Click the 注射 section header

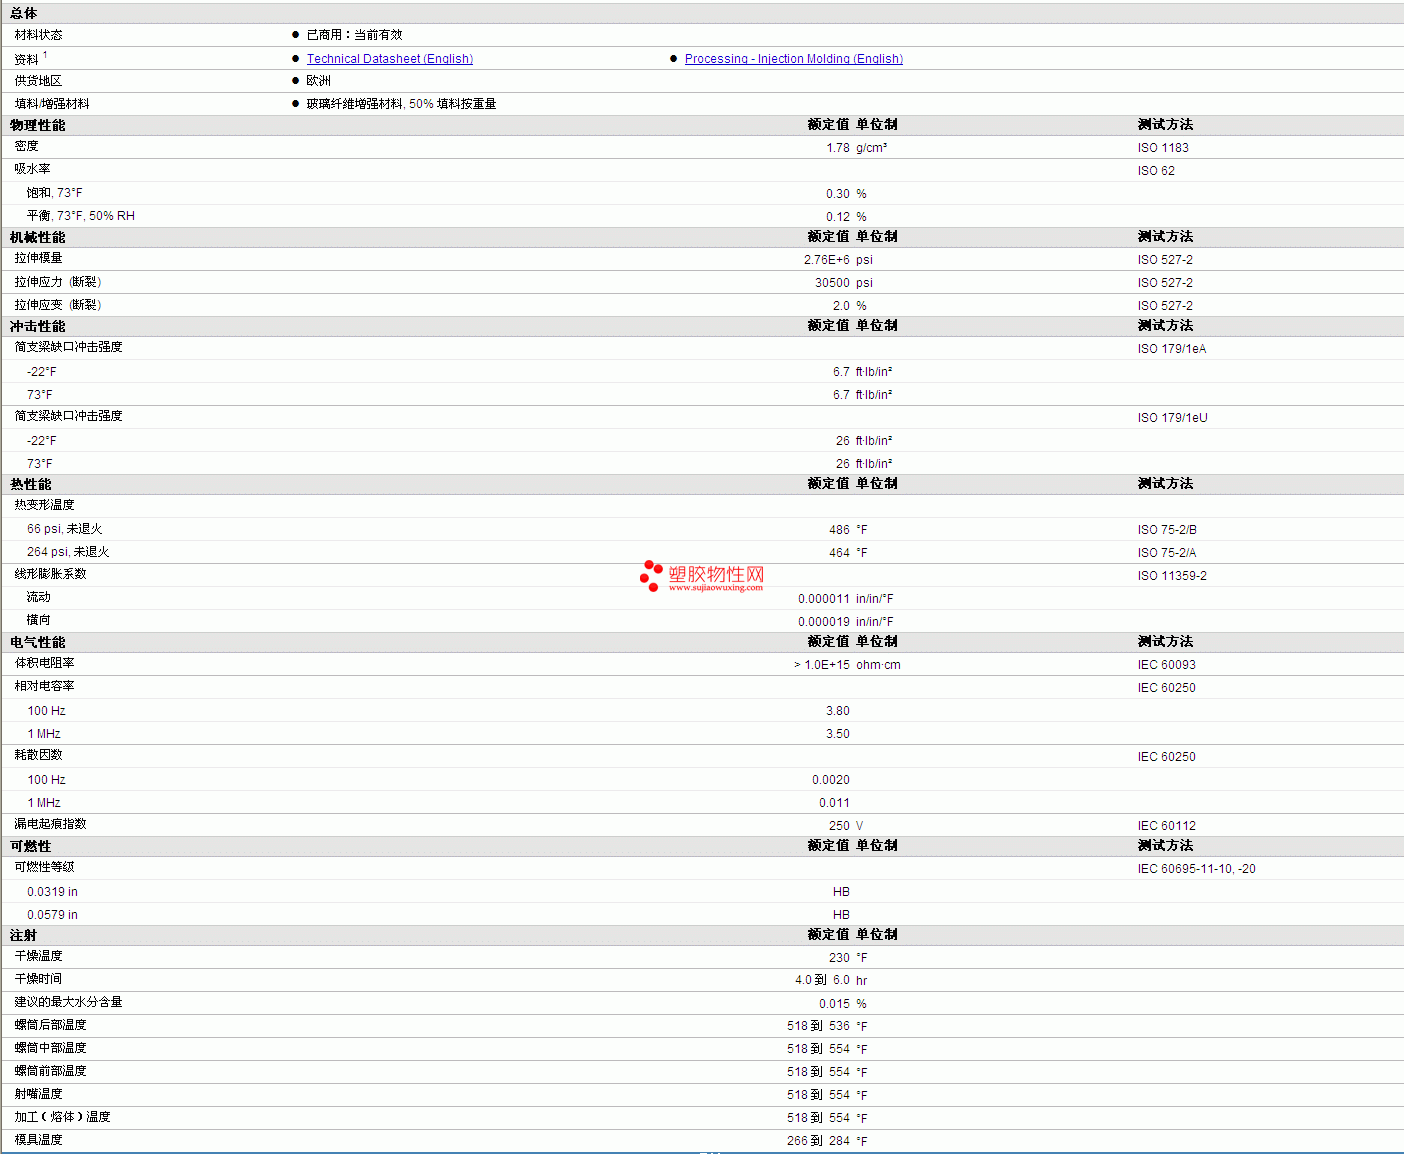(x=24, y=935)
